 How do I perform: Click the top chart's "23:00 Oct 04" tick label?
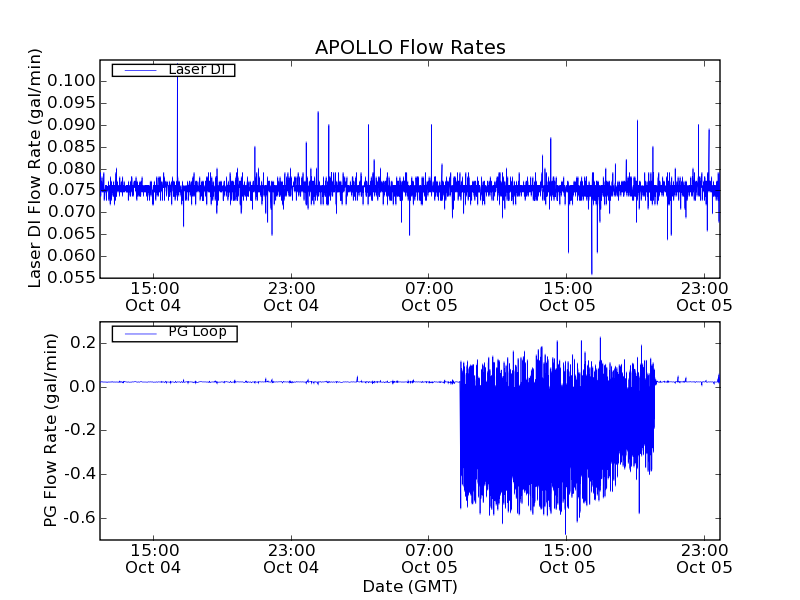point(291,297)
